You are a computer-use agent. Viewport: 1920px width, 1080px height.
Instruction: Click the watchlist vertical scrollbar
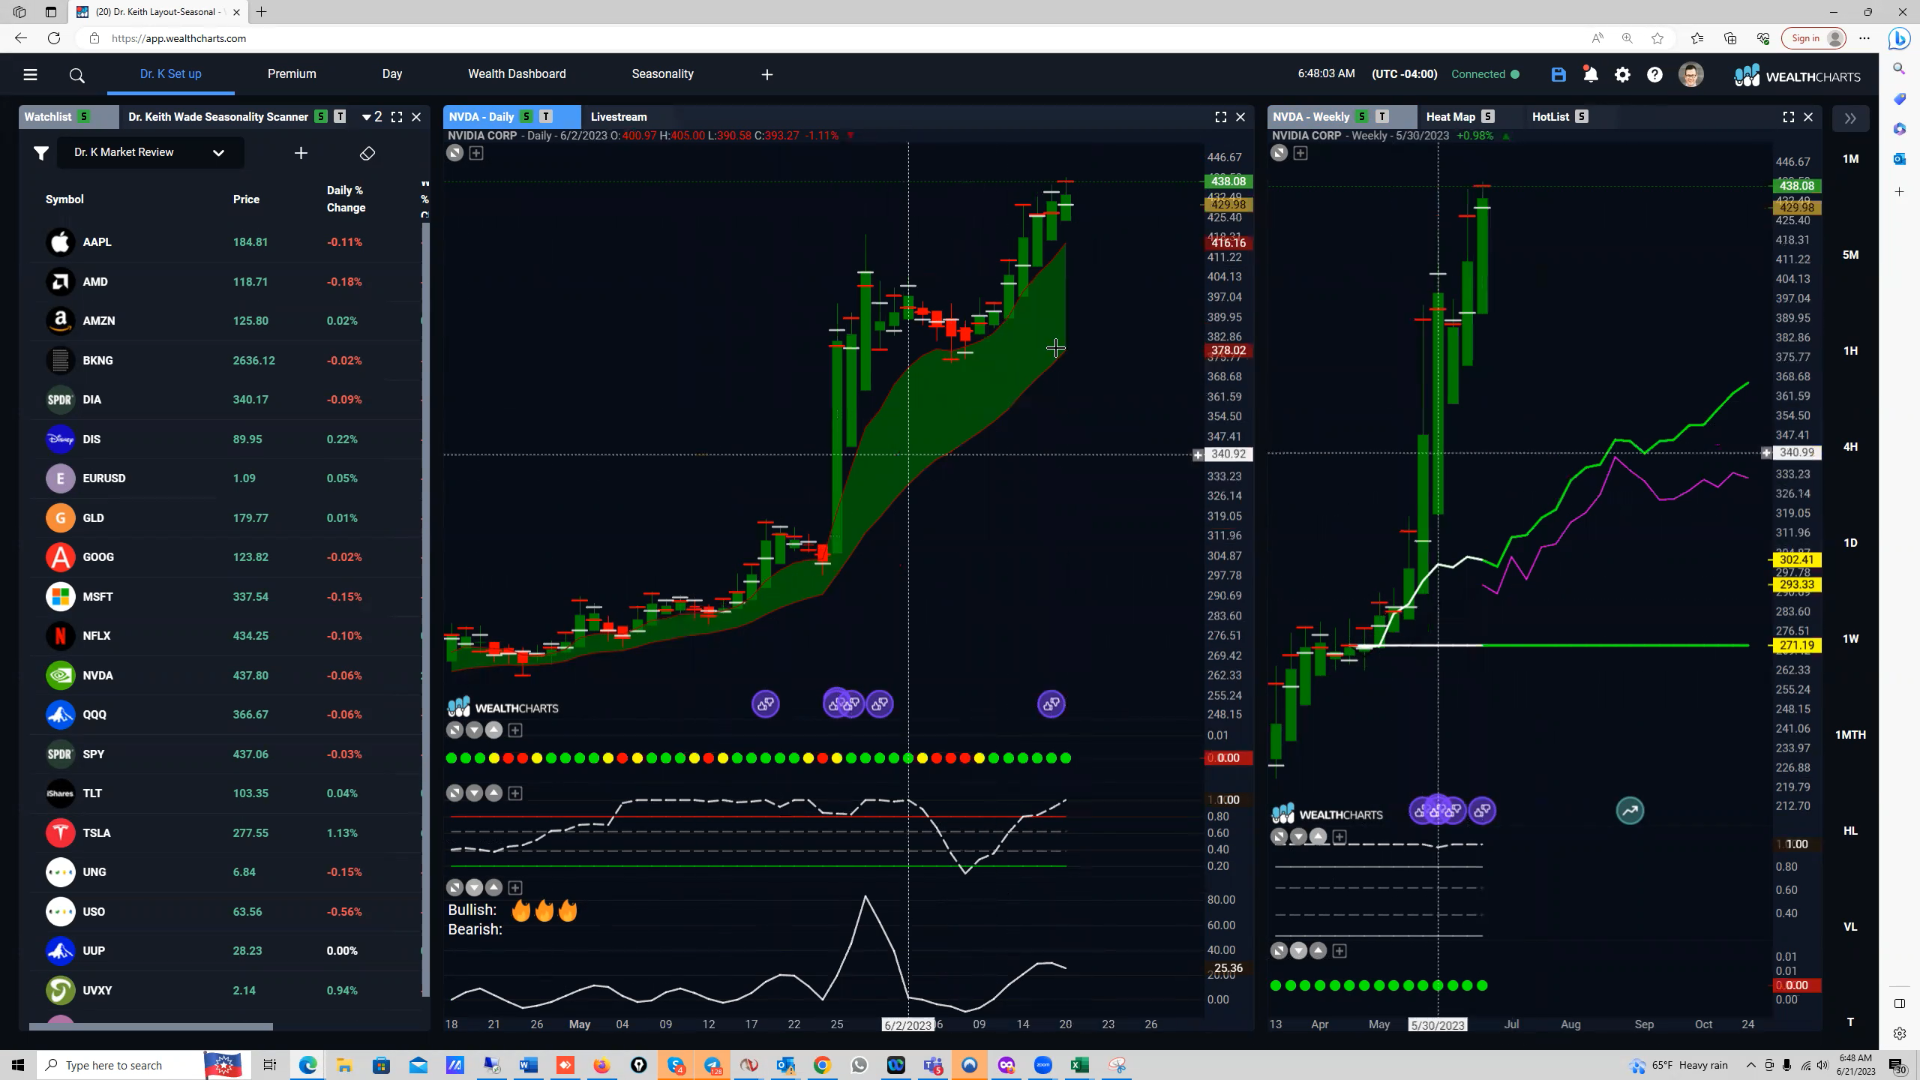pos(425,610)
